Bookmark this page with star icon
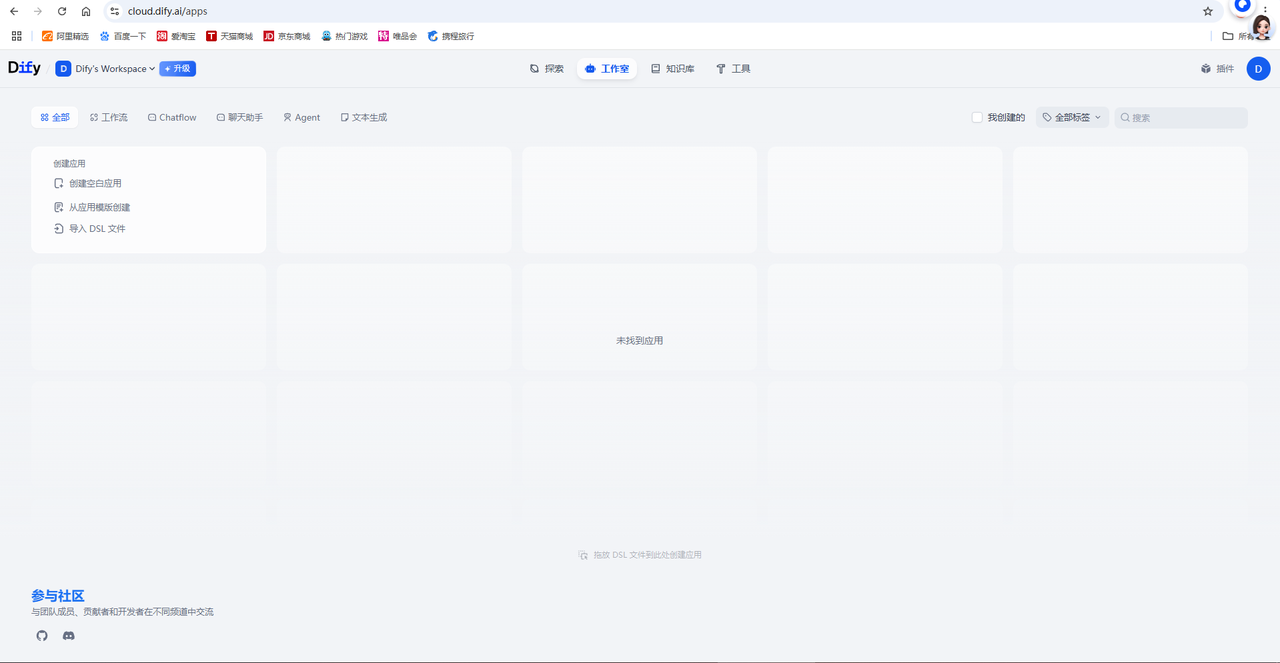Viewport: 1280px width, 663px height. pos(1208,11)
